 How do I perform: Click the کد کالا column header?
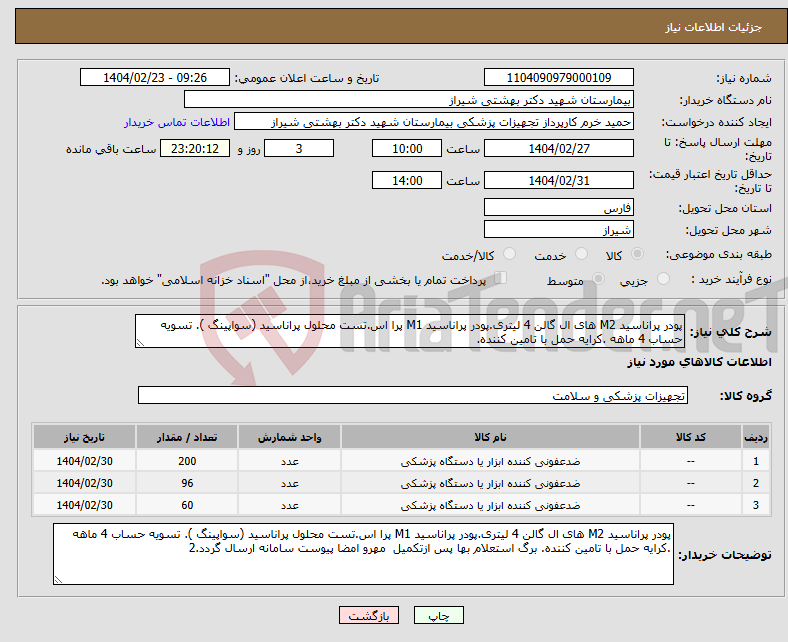pos(690,437)
